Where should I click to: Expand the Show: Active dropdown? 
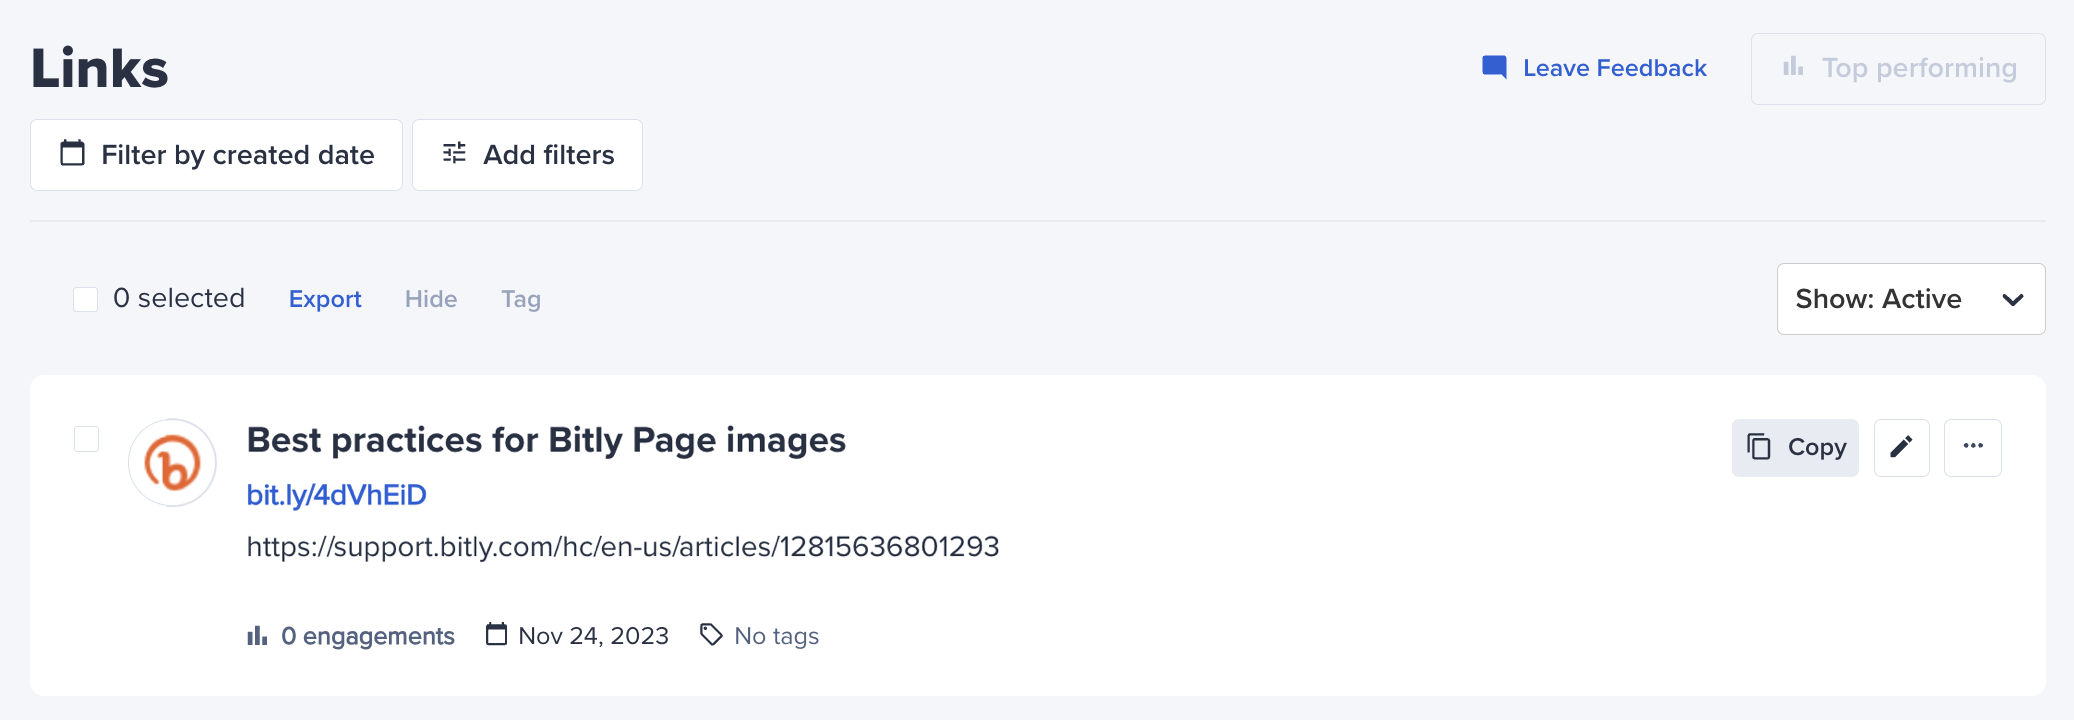[x=1911, y=299]
